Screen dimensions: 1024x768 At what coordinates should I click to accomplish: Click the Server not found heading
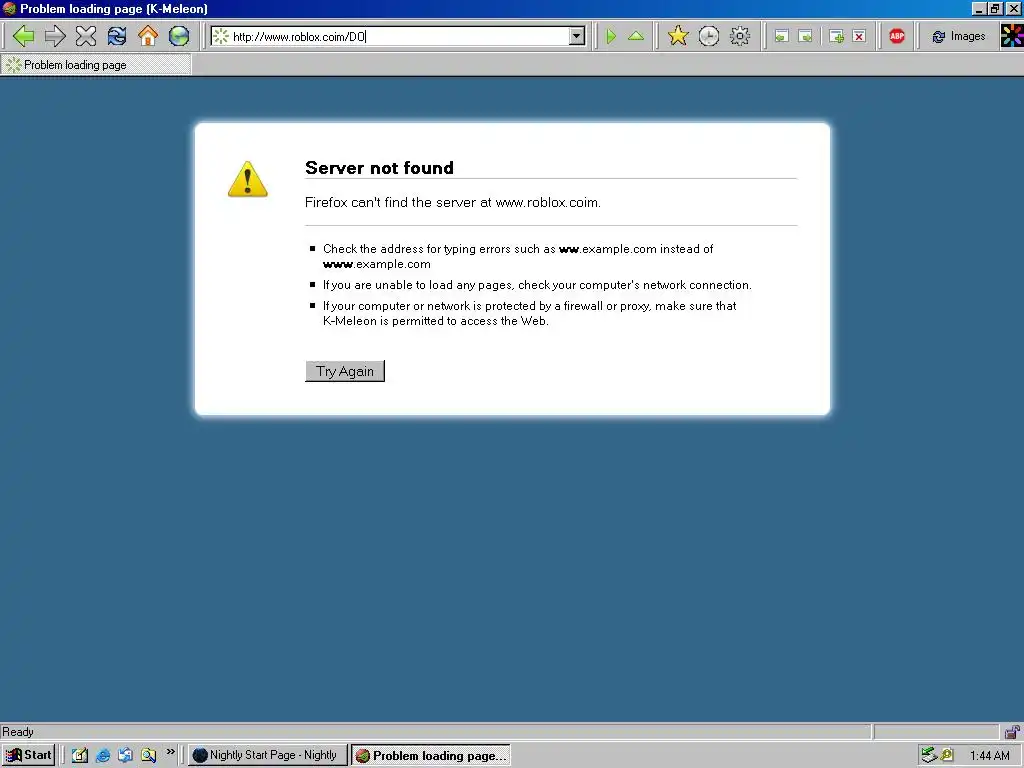(379, 168)
